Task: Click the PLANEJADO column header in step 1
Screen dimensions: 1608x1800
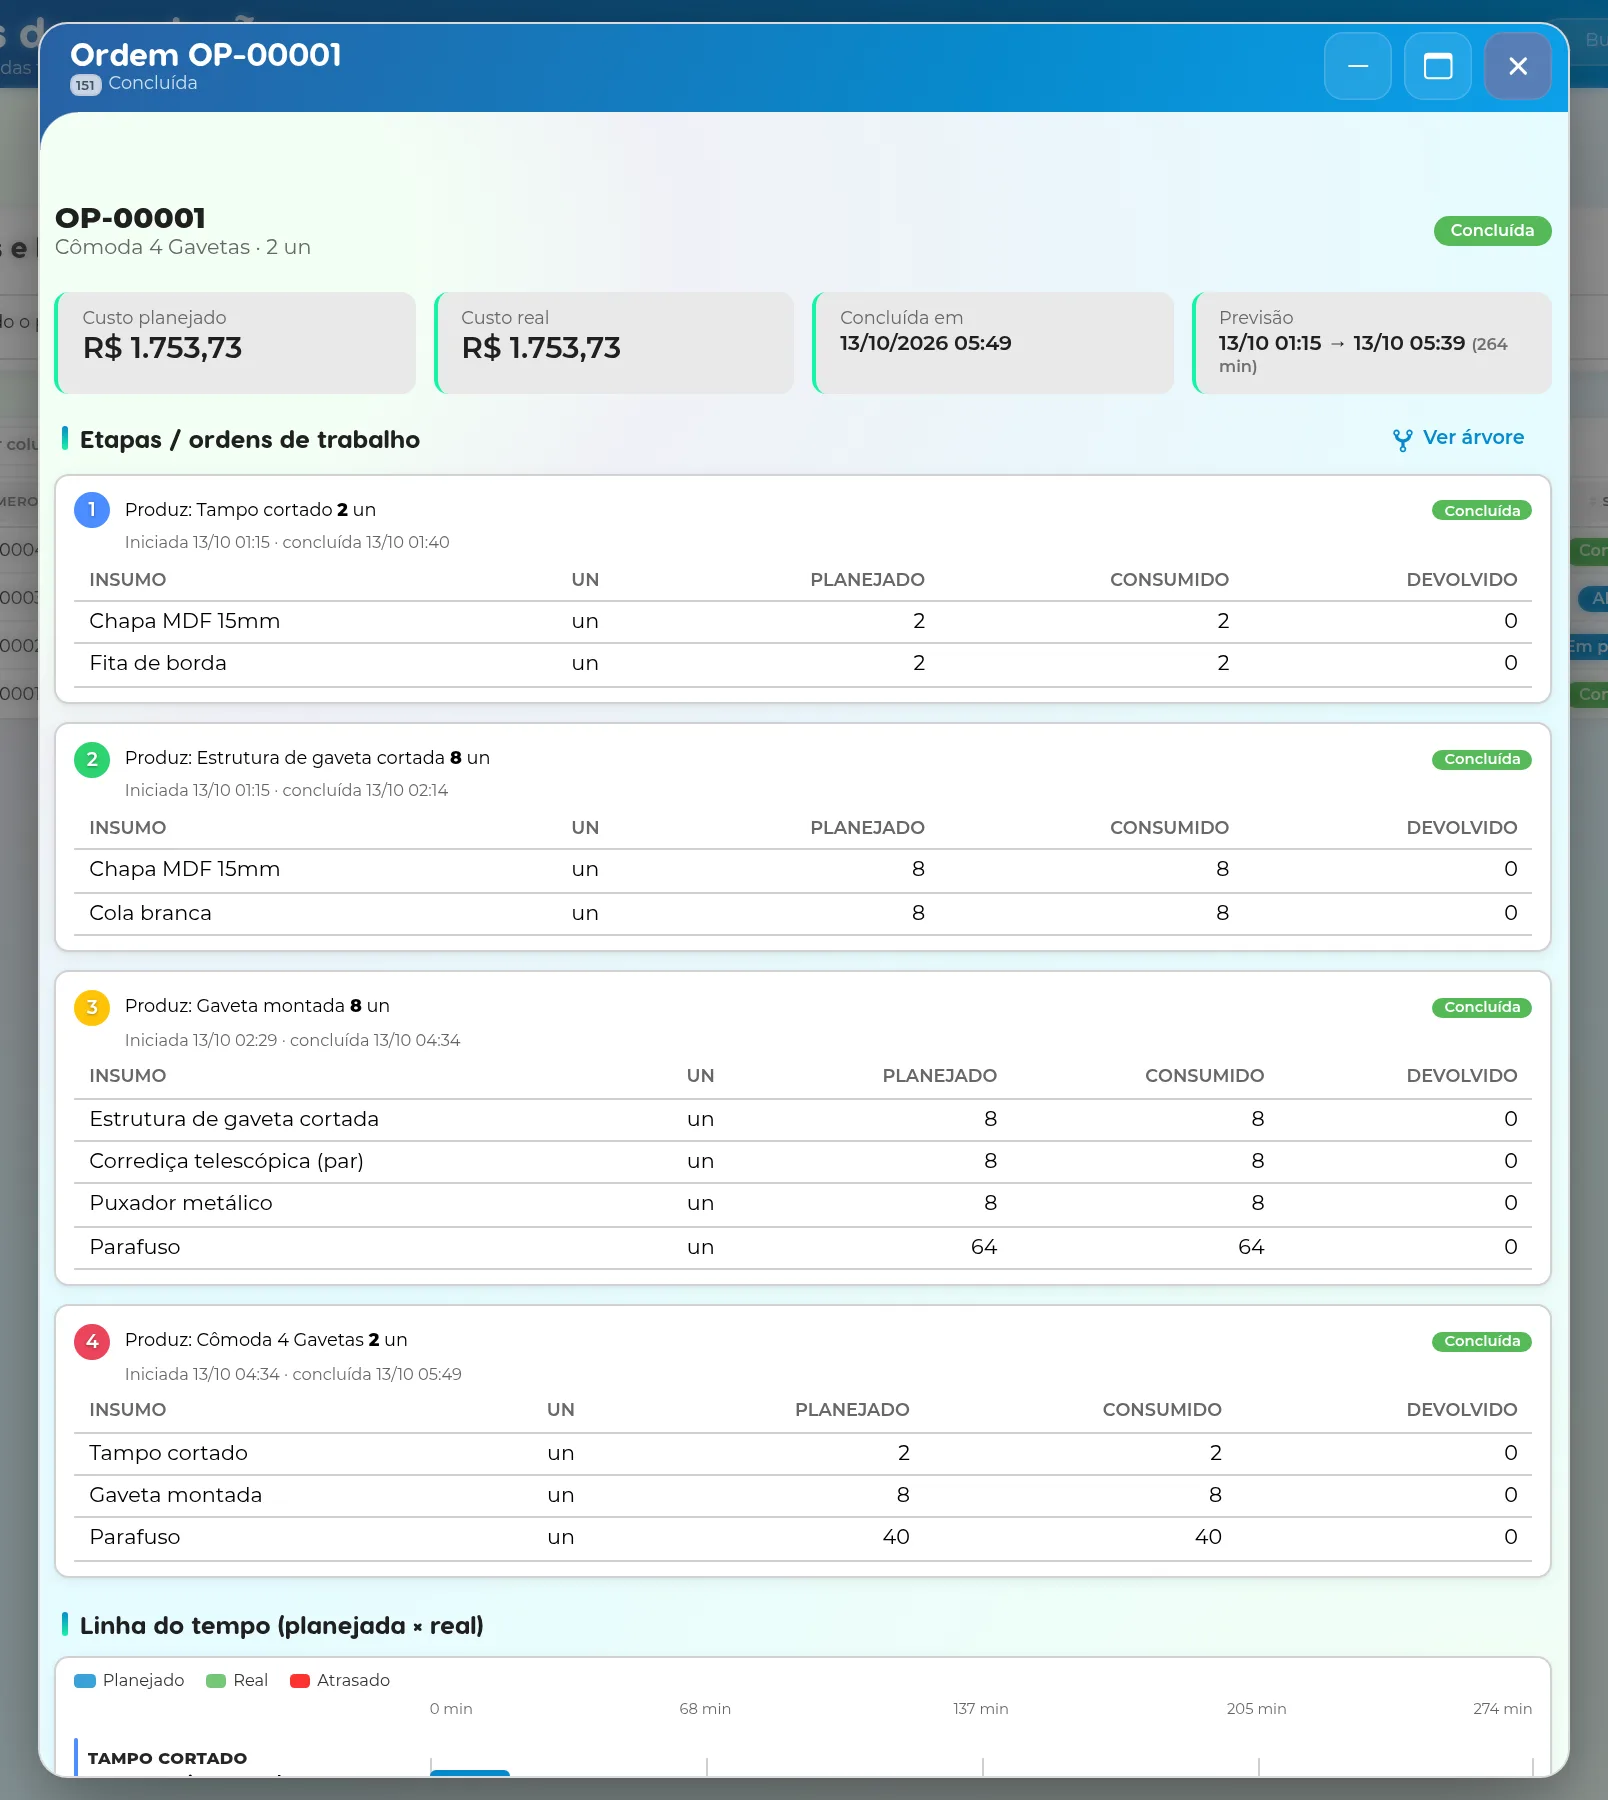Action: pos(867,580)
